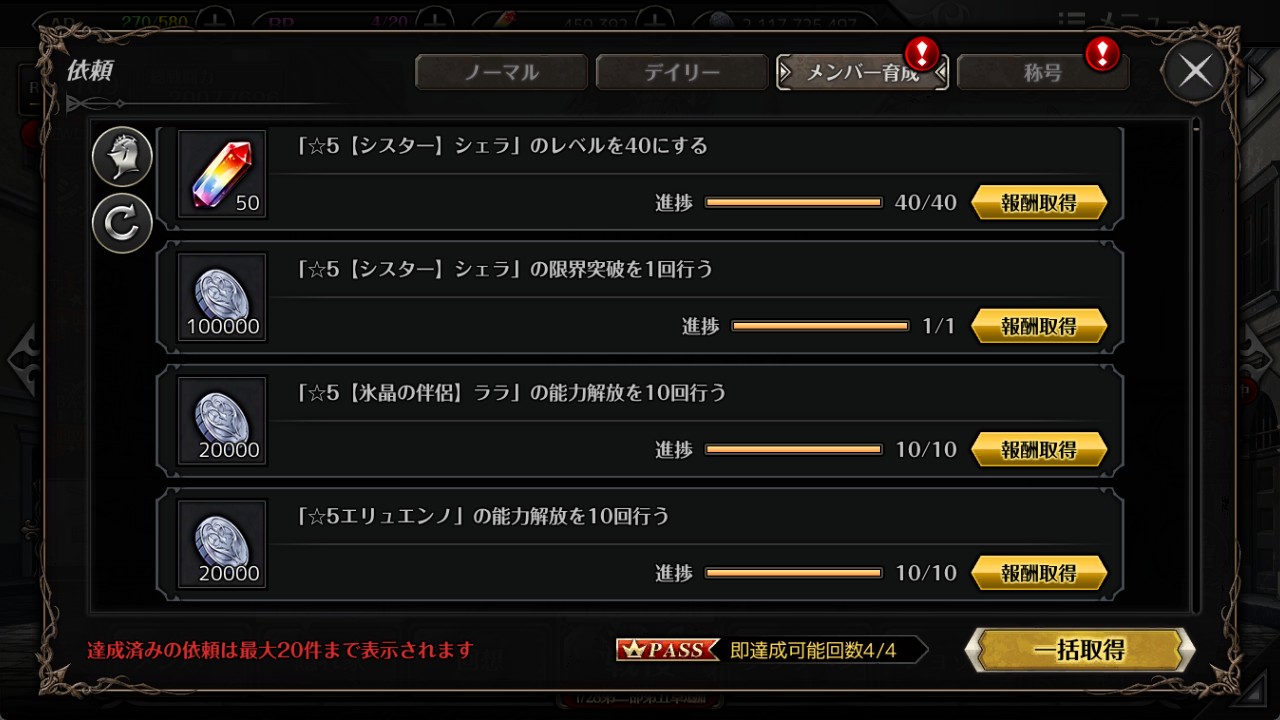Click the red alert badge on 称号
Viewport: 1280px width, 720px height.
(x=1102, y=53)
